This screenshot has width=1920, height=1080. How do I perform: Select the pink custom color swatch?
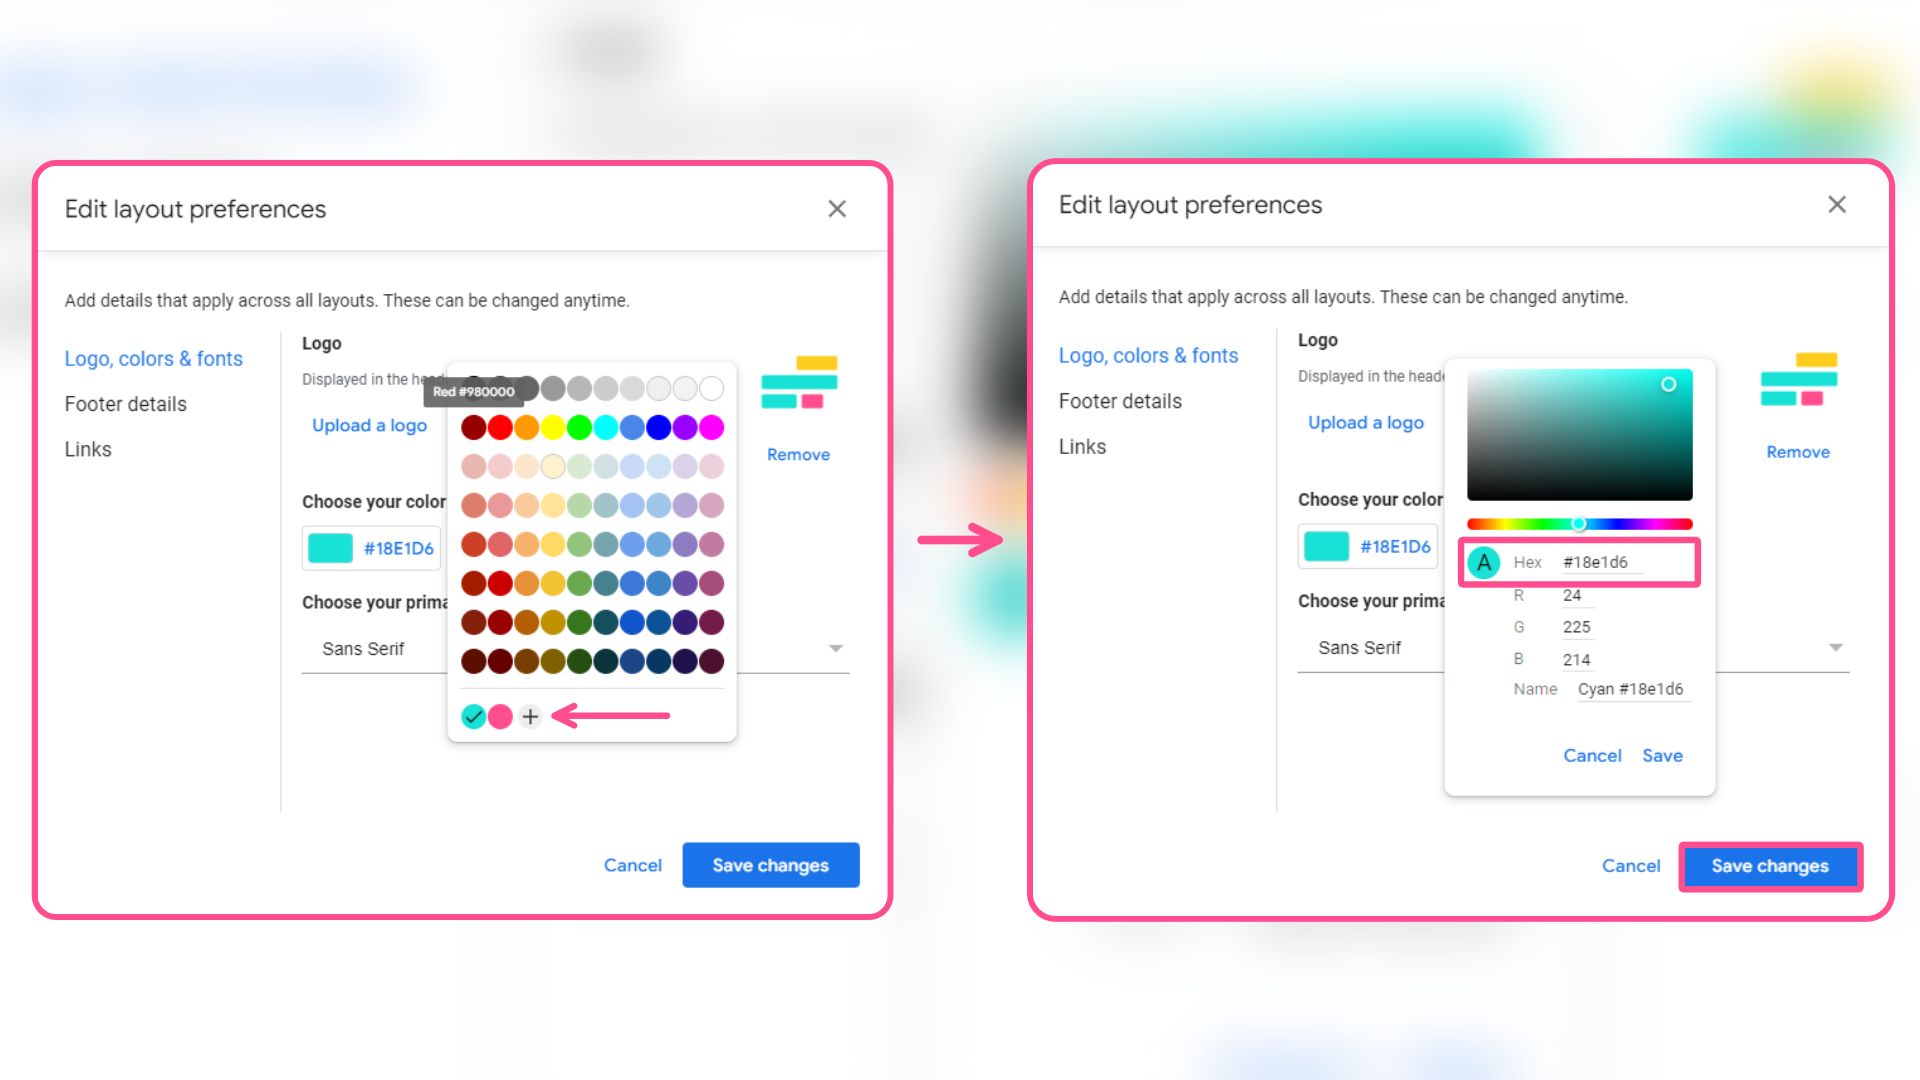click(x=502, y=716)
